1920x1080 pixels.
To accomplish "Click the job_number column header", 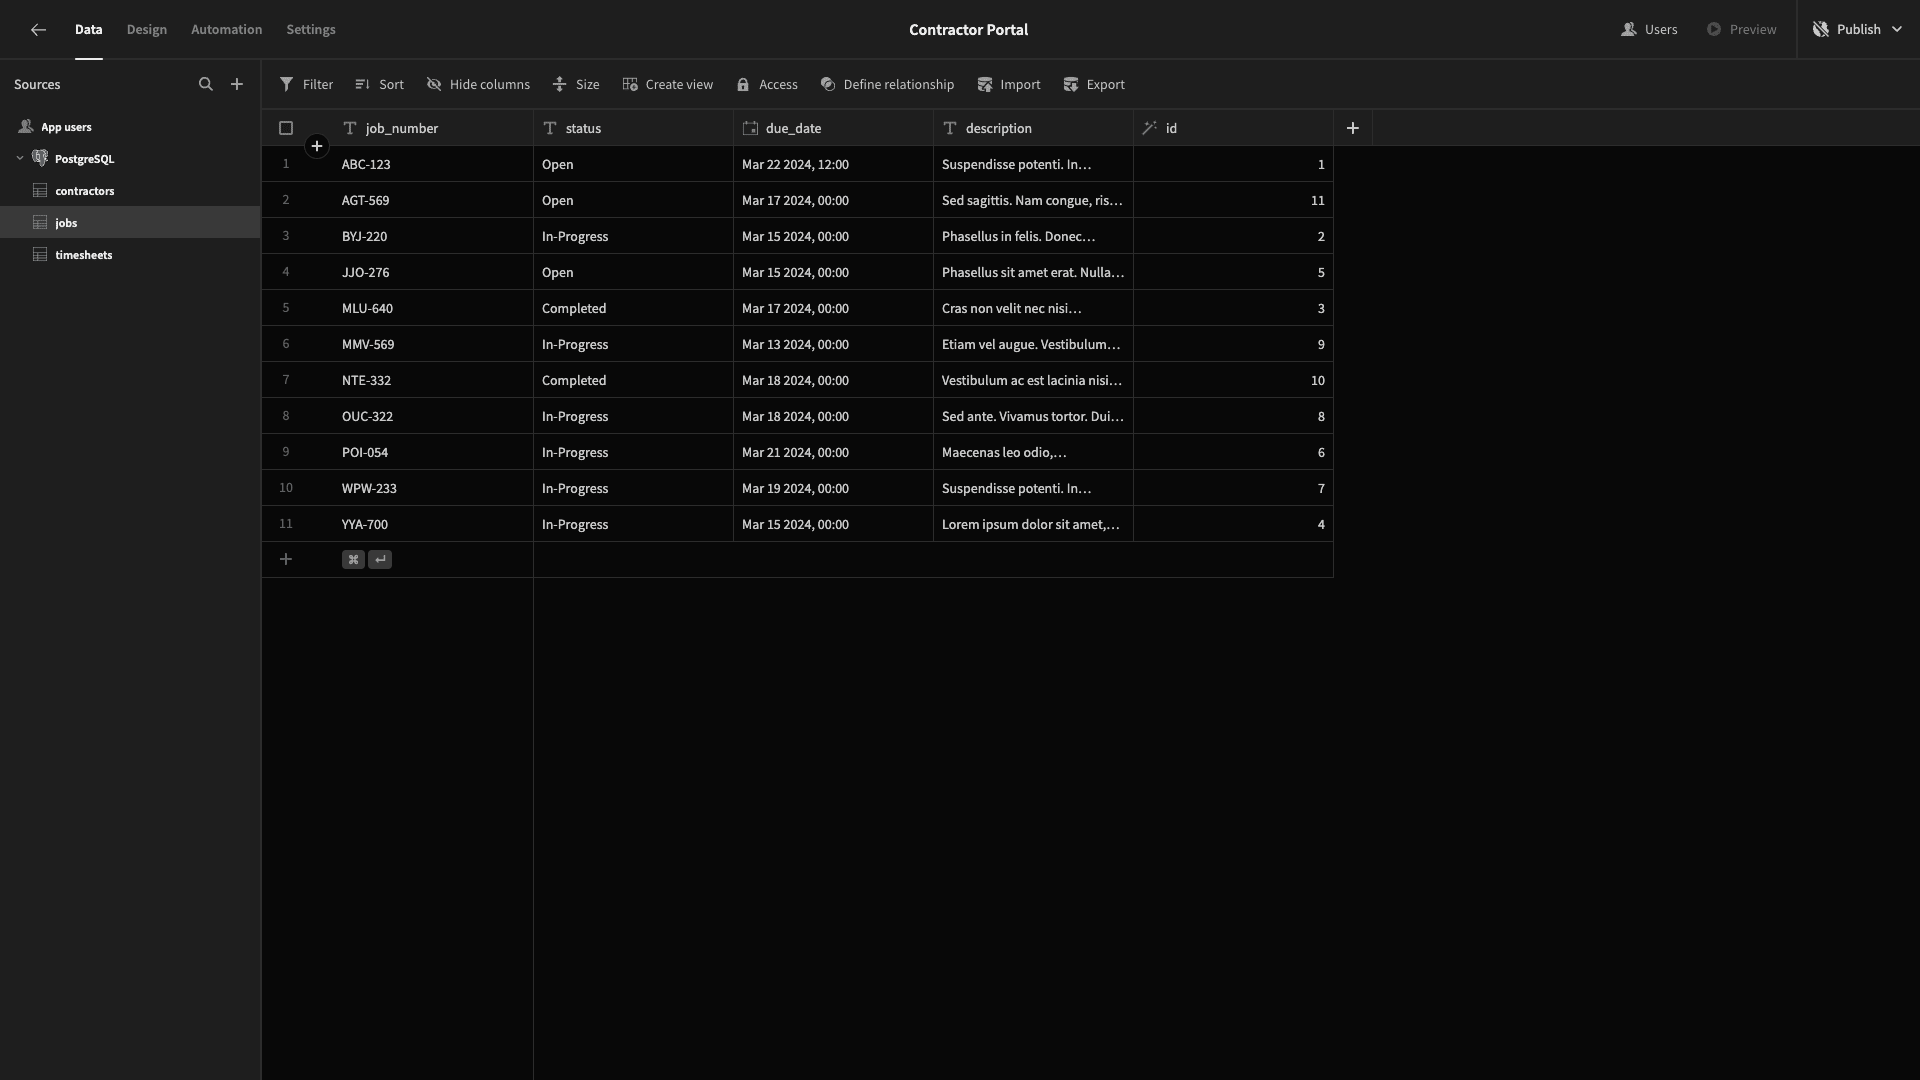I will tap(433, 128).
